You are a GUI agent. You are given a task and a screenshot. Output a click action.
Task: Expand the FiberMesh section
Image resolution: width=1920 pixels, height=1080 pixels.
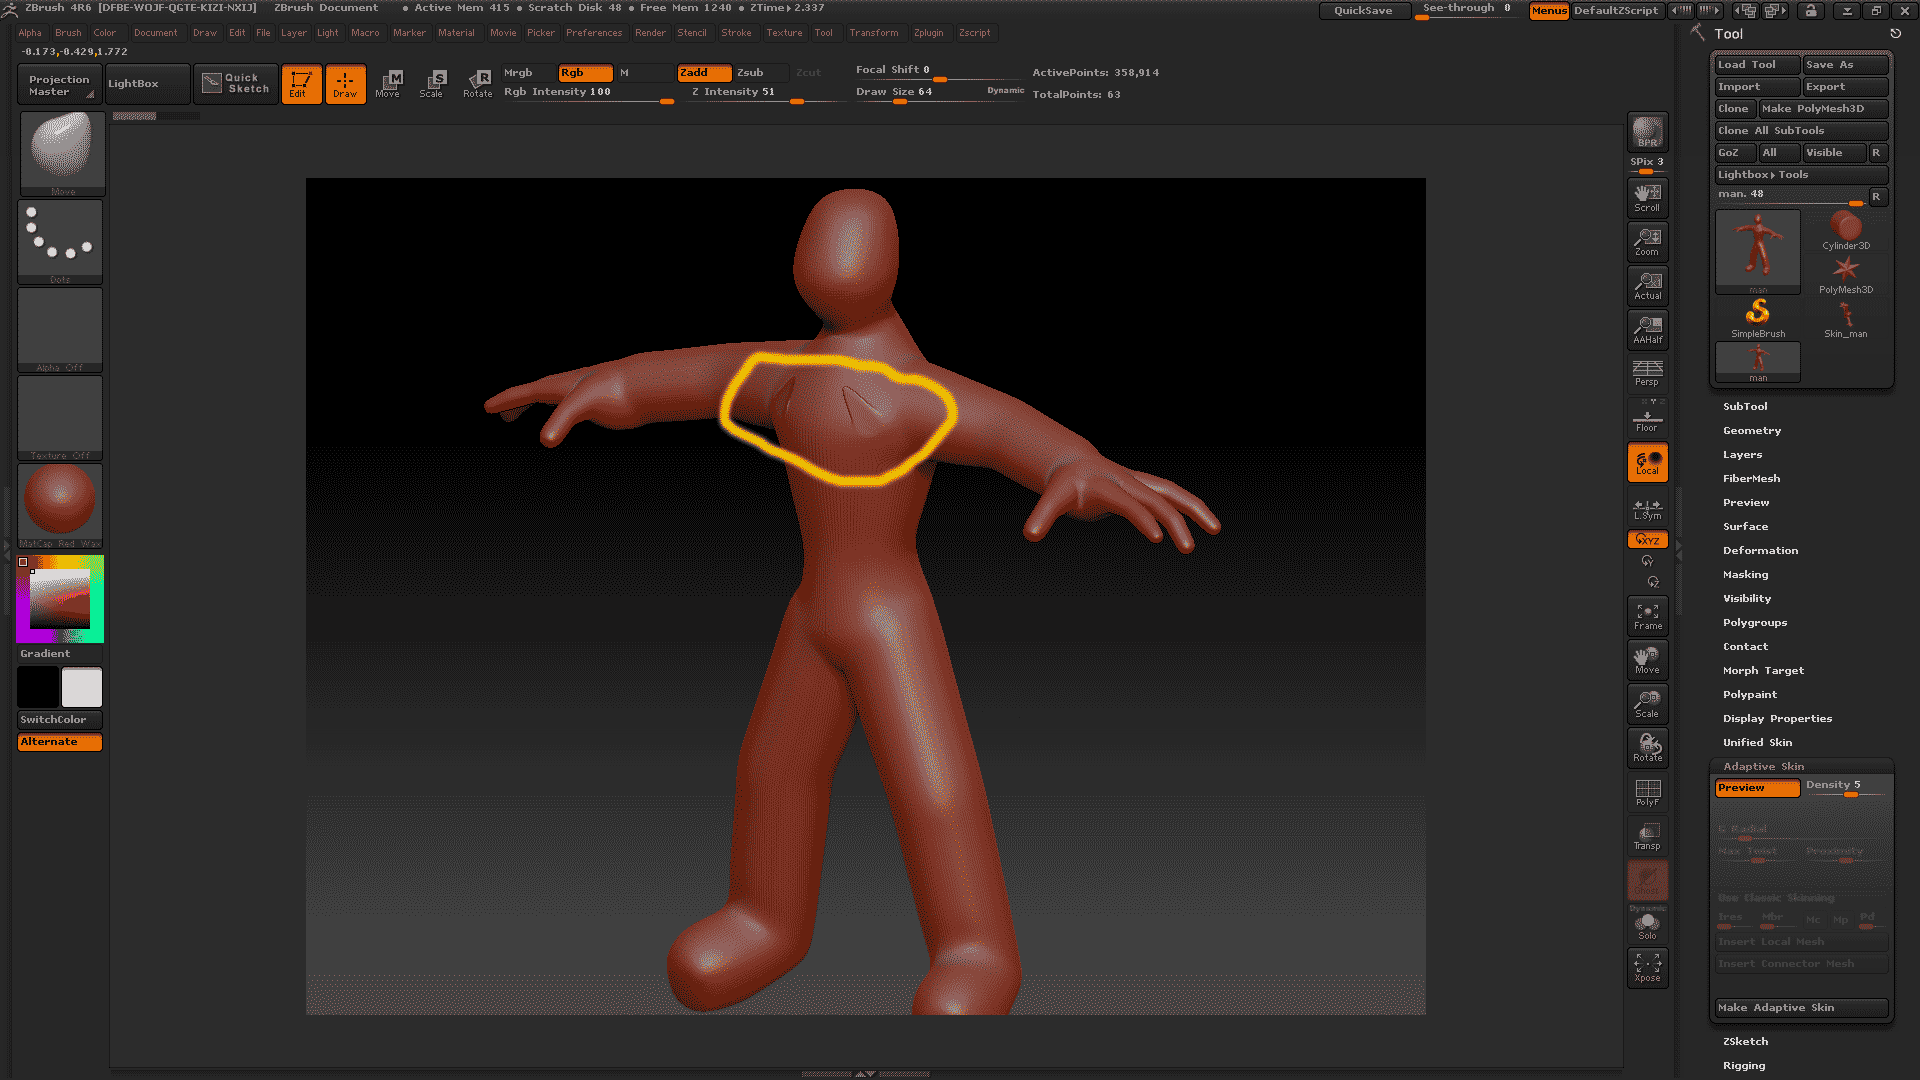(1751, 479)
